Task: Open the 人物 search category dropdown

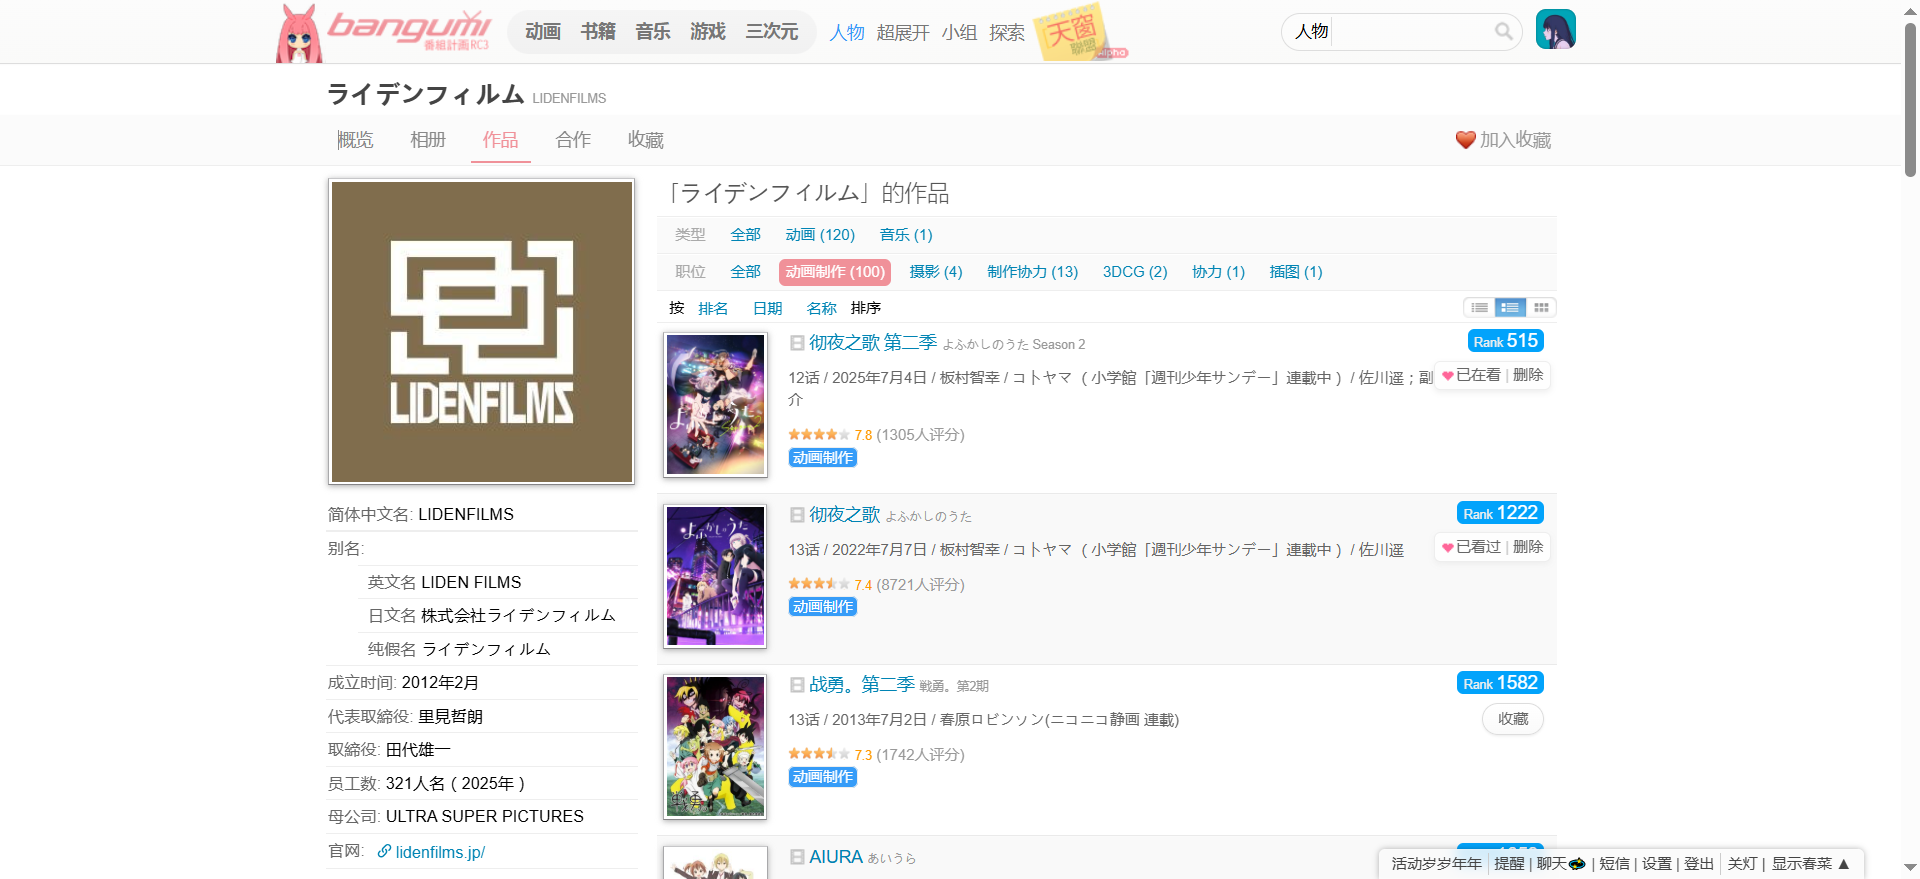Action: (1311, 32)
